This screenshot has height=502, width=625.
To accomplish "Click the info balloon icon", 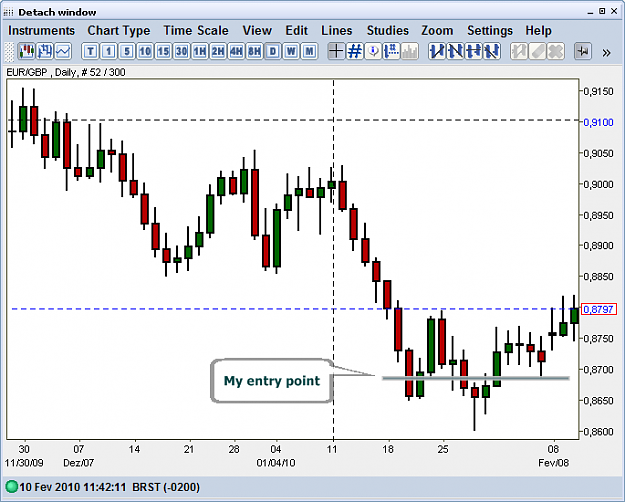I will coord(373,51).
